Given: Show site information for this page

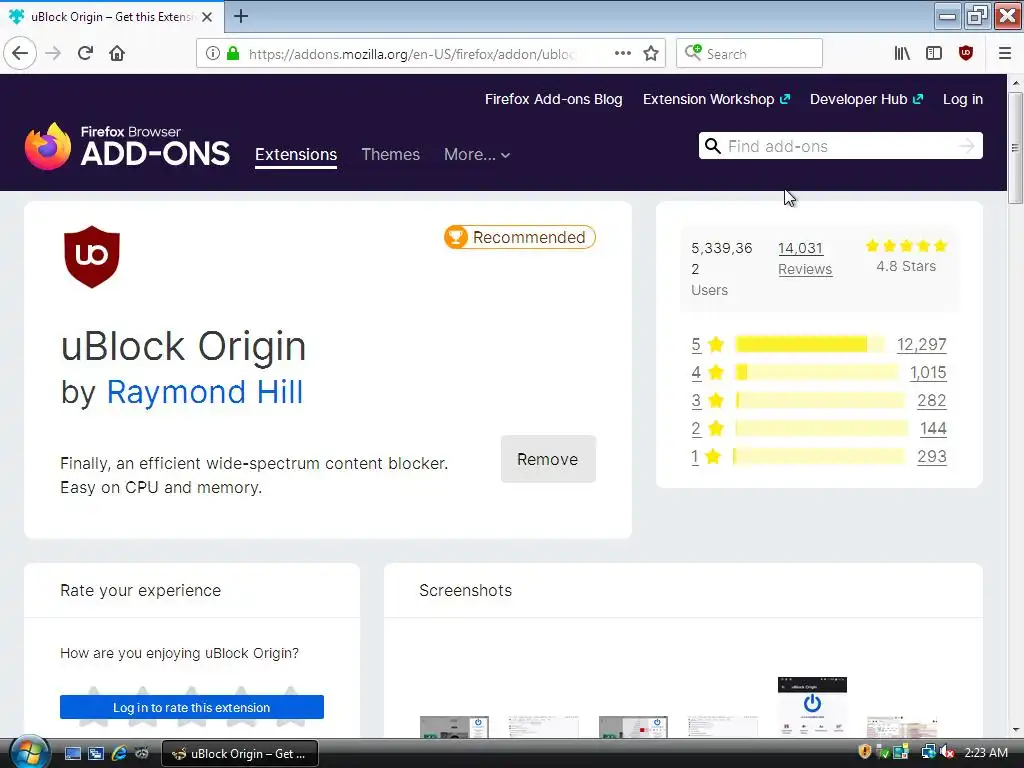Looking at the screenshot, I should pyautogui.click(x=212, y=53).
